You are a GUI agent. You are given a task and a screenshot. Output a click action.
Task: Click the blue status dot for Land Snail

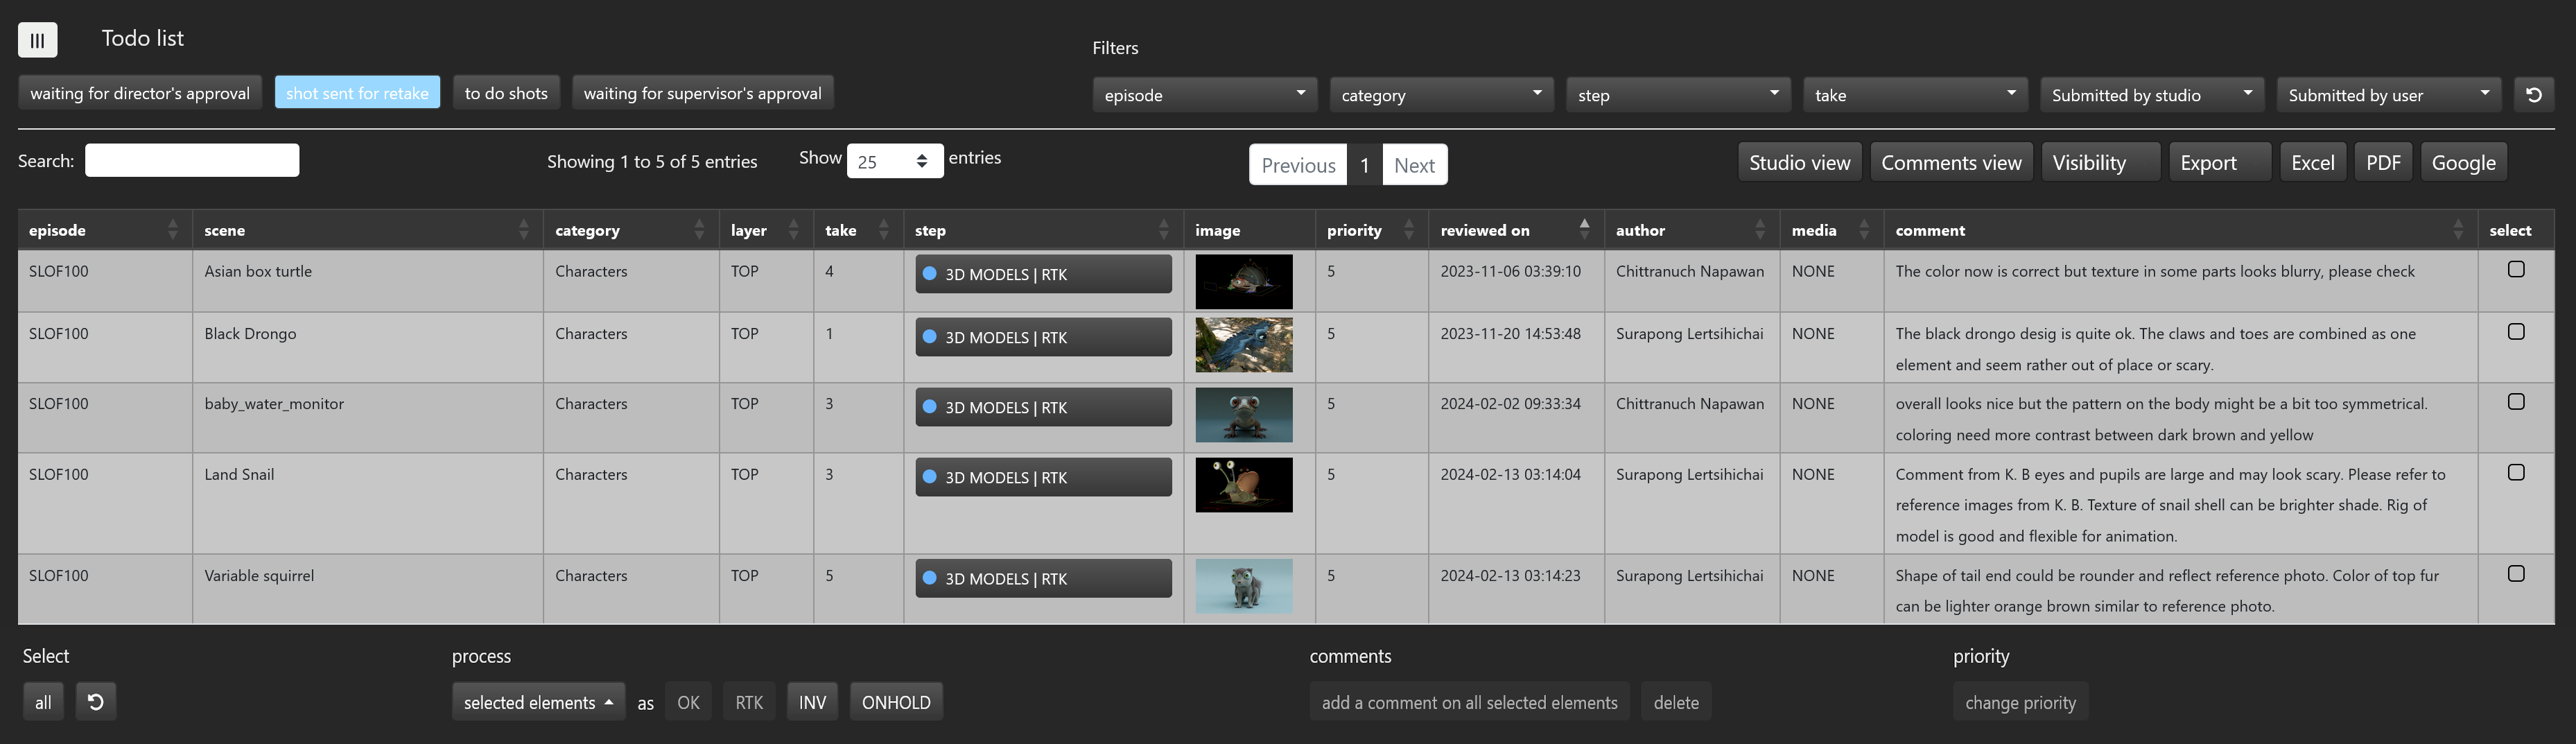pos(929,477)
